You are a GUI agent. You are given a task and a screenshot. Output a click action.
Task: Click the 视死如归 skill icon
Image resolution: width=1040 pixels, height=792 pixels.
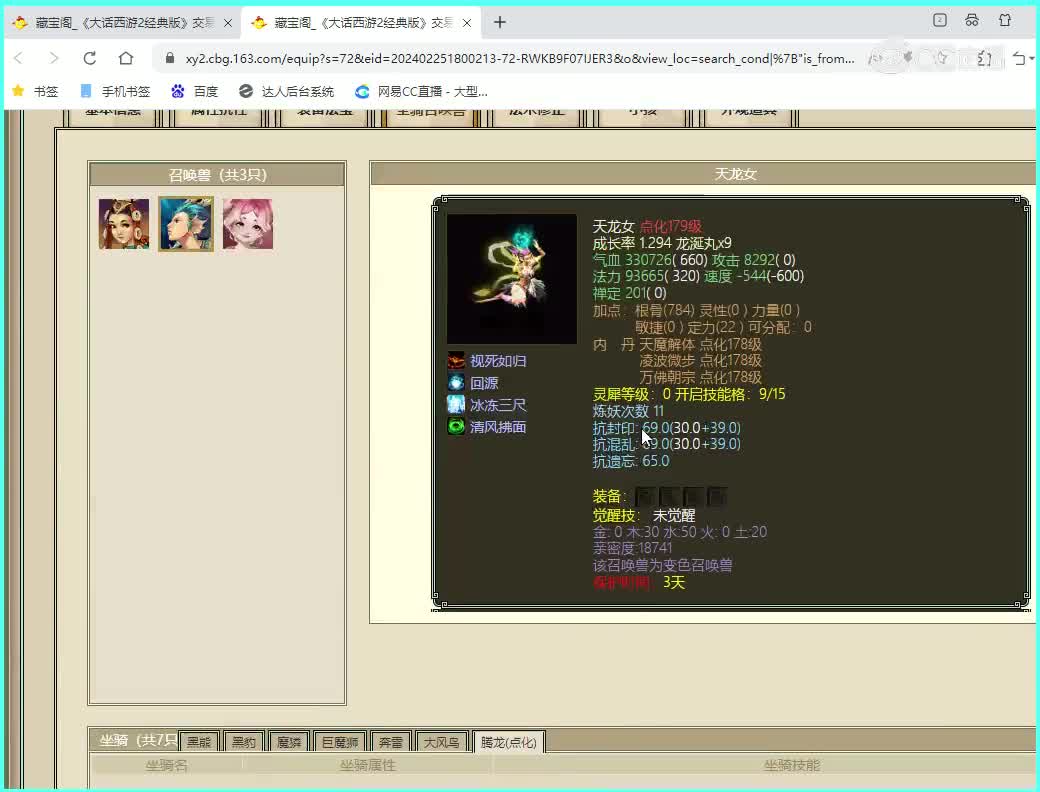pos(456,361)
